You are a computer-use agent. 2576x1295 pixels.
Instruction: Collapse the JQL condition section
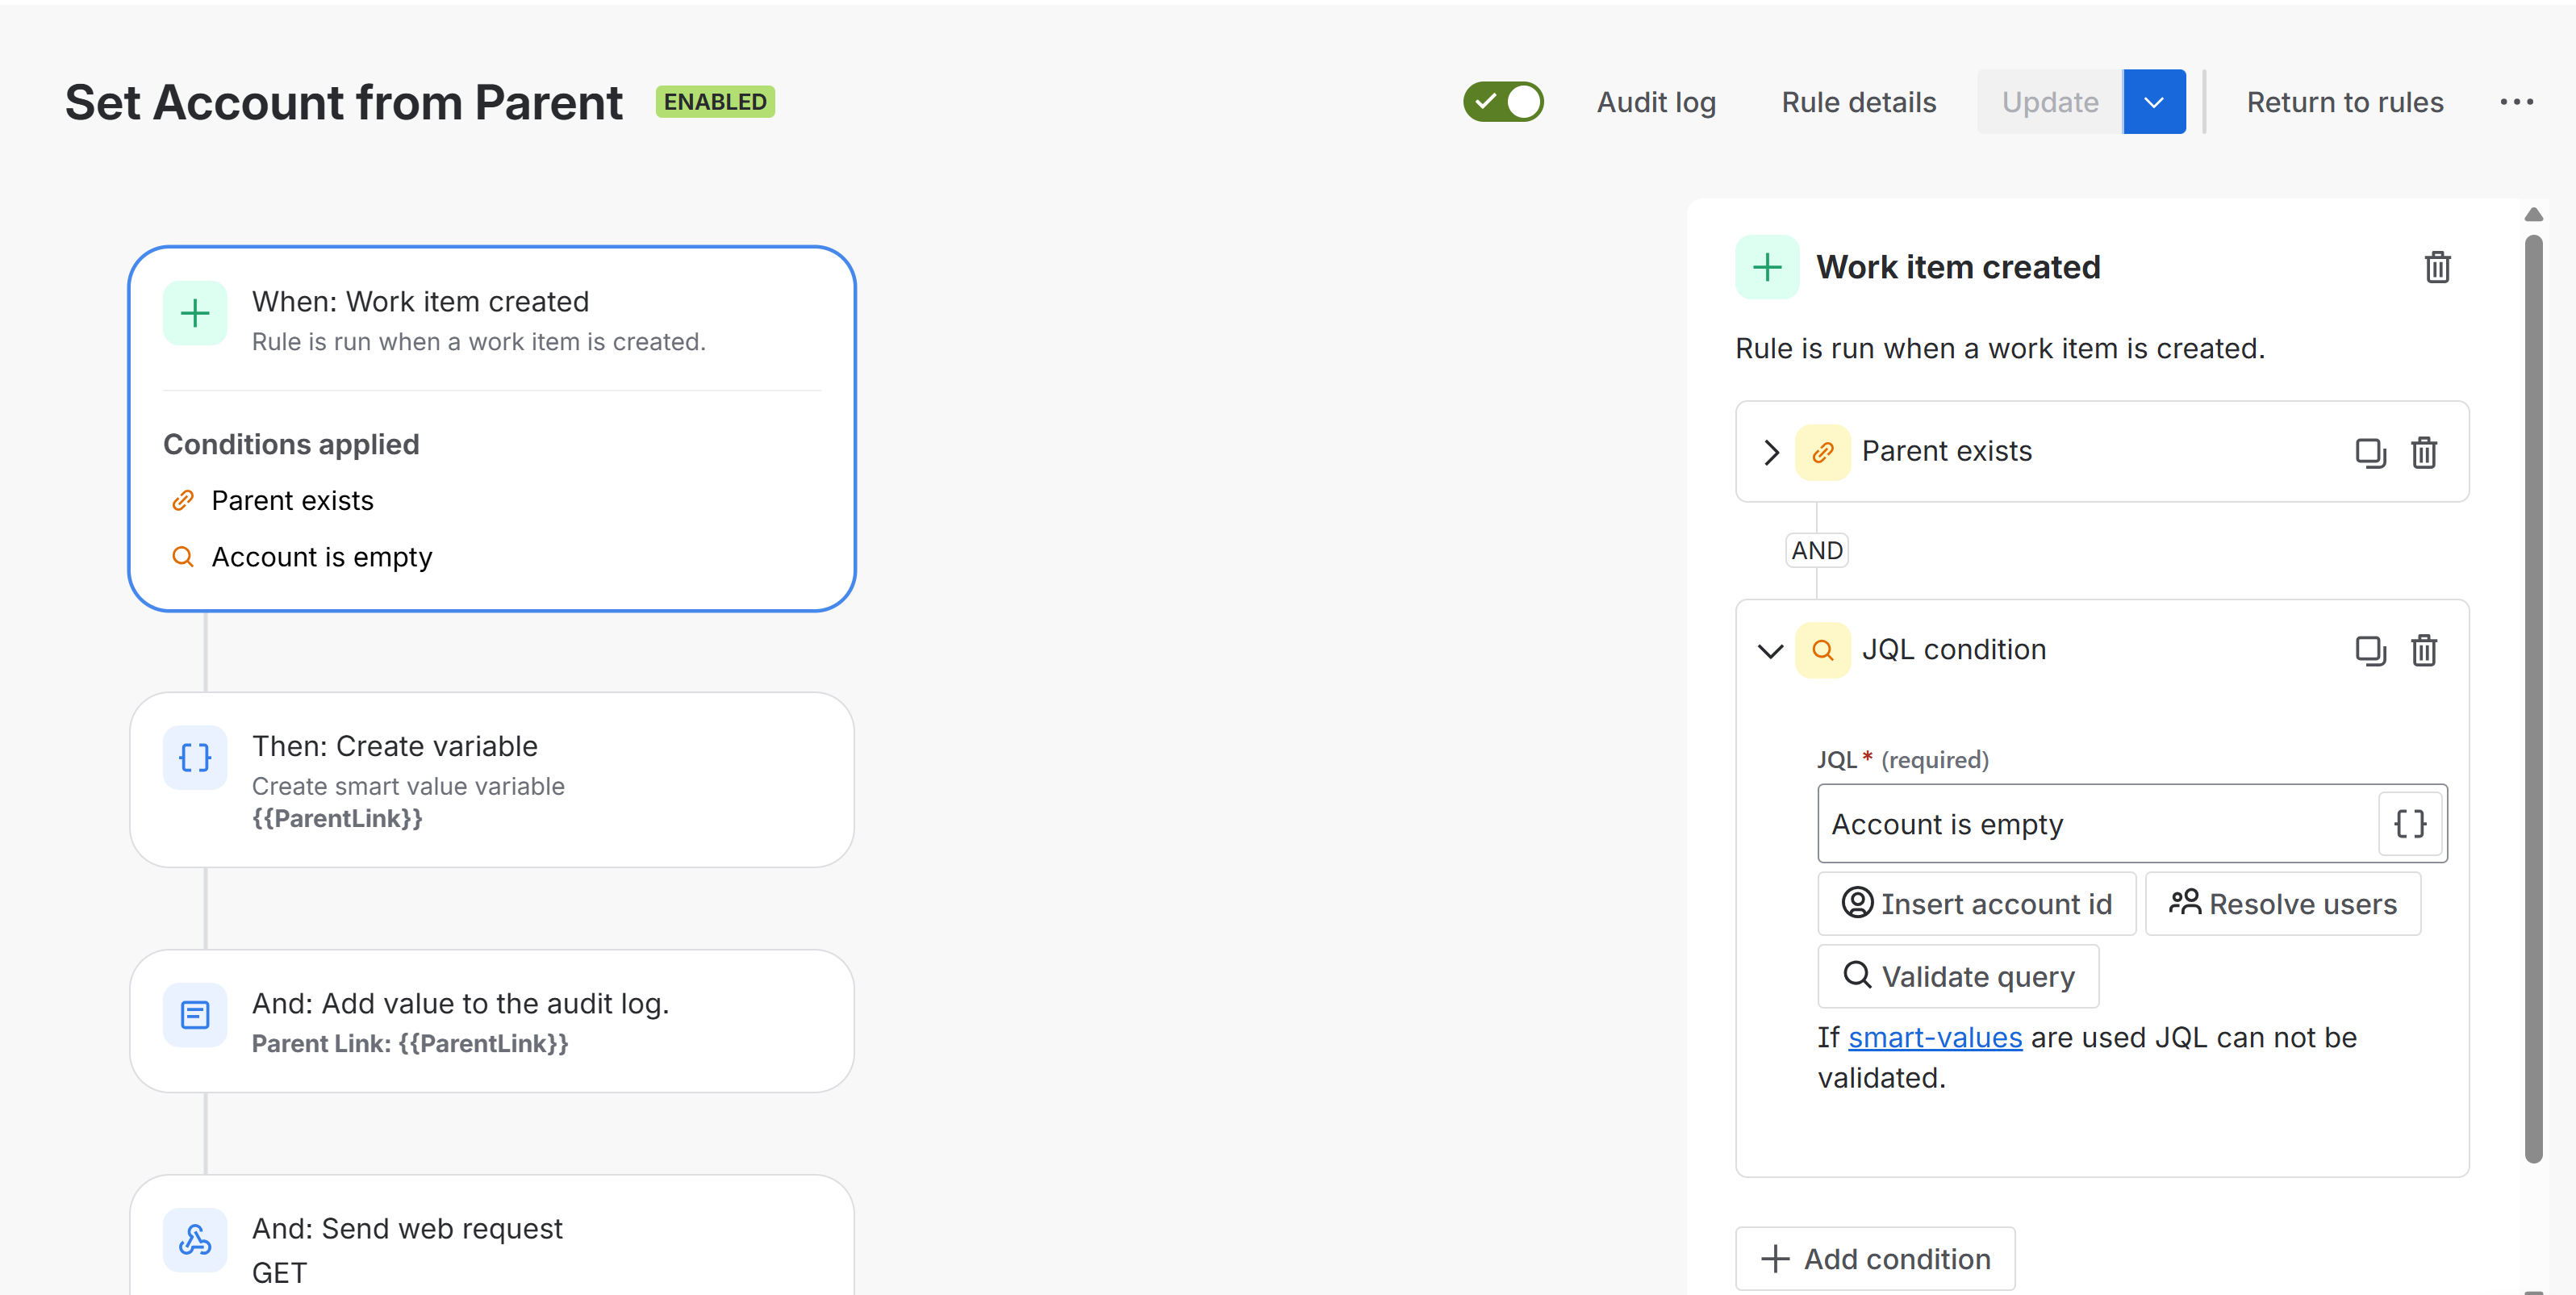point(1771,651)
